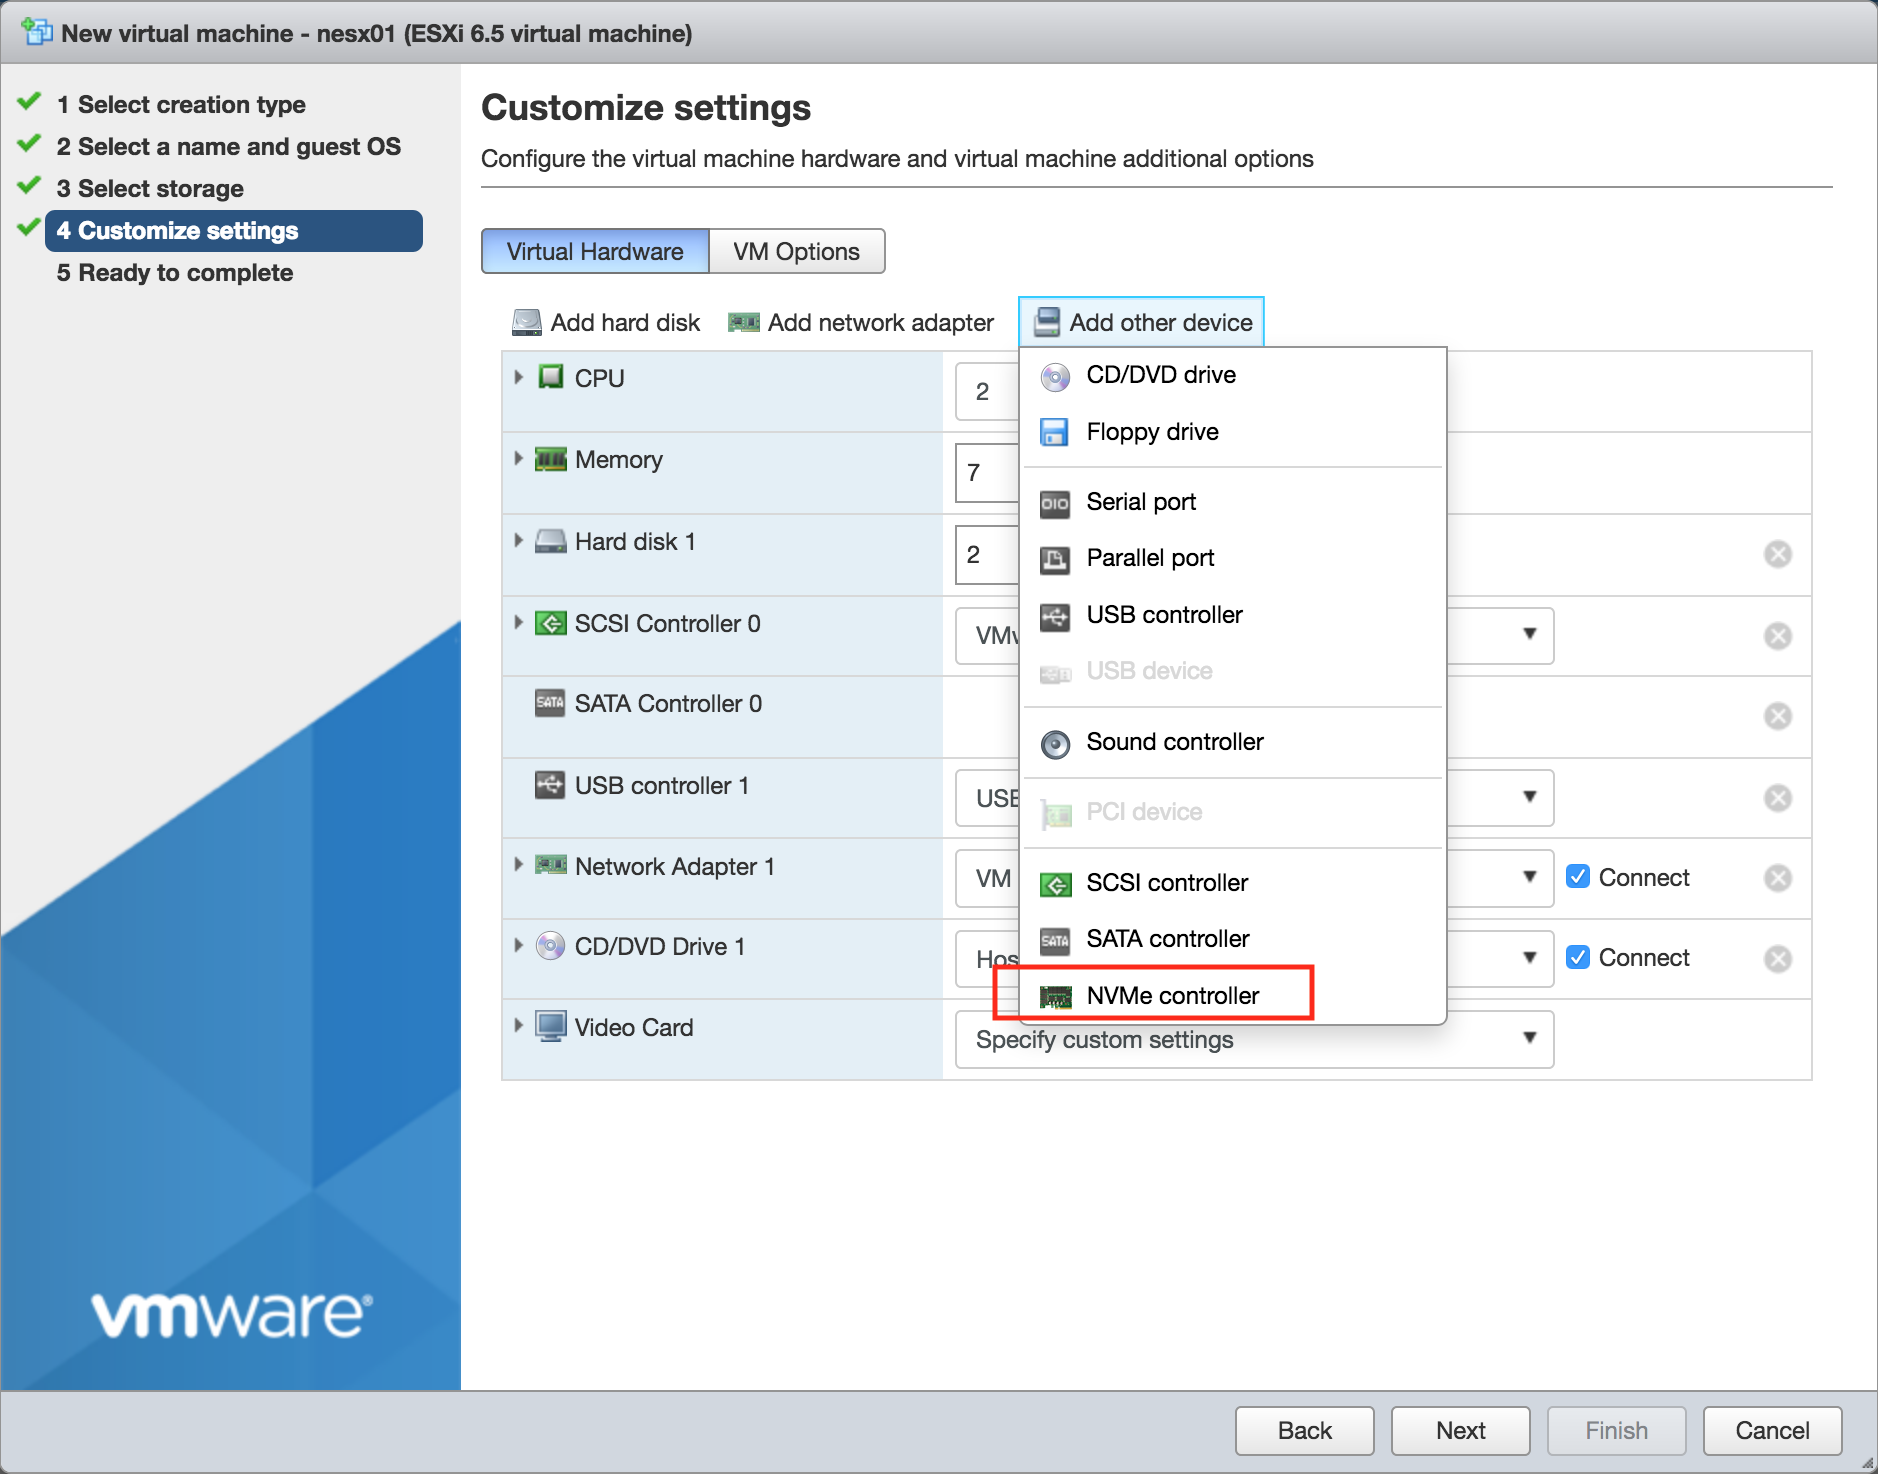Click the window resize grip corner
Screen dimensions: 1878x1474
click(1866, 1463)
